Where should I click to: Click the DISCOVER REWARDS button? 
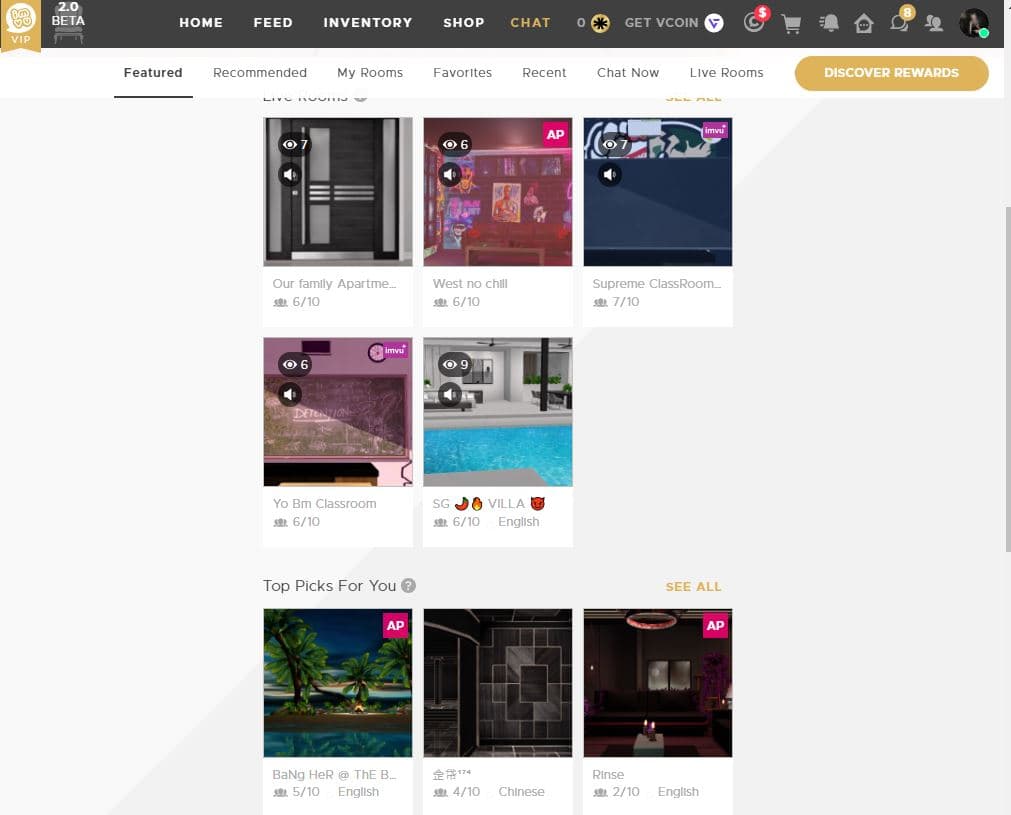[x=891, y=73]
